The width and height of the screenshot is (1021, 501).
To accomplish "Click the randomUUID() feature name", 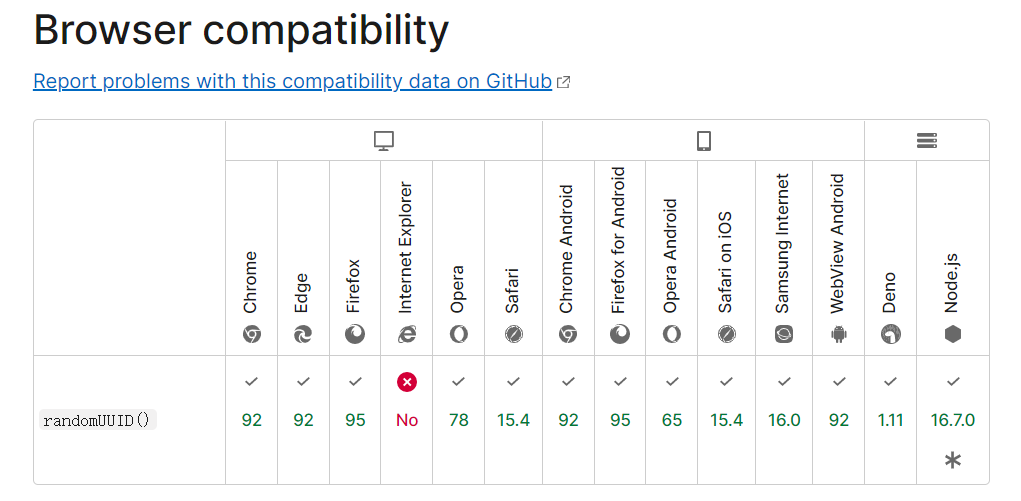I will (98, 420).
